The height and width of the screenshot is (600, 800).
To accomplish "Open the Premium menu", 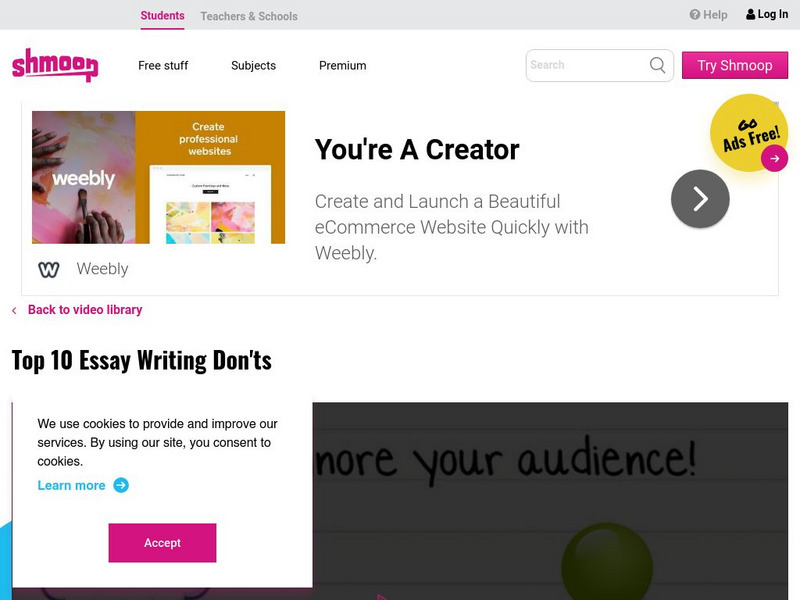I will (x=343, y=65).
